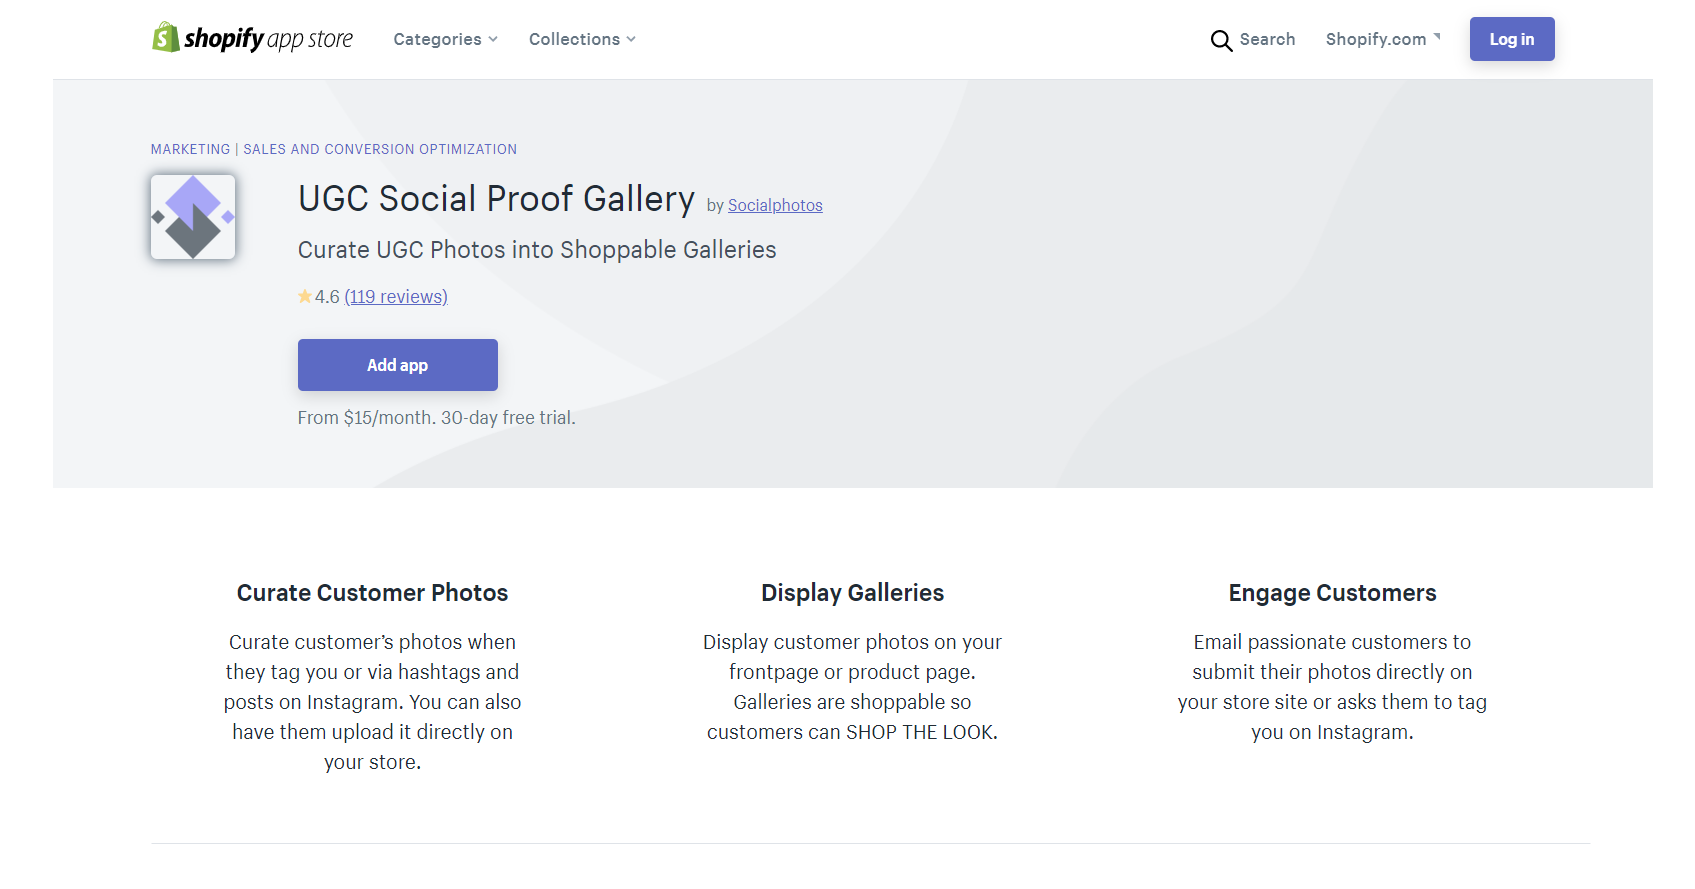Open Sales and Conversion Optimization breadcrumb

[380, 149]
